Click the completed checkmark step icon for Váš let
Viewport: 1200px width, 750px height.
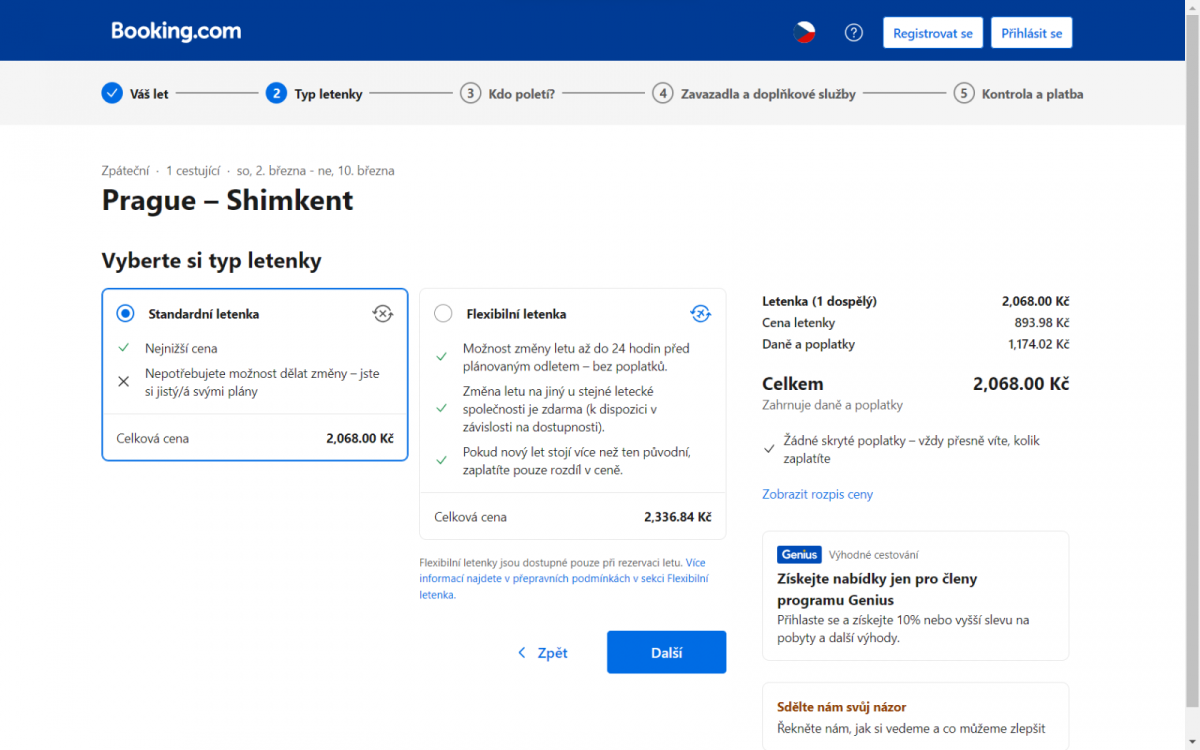pos(112,94)
